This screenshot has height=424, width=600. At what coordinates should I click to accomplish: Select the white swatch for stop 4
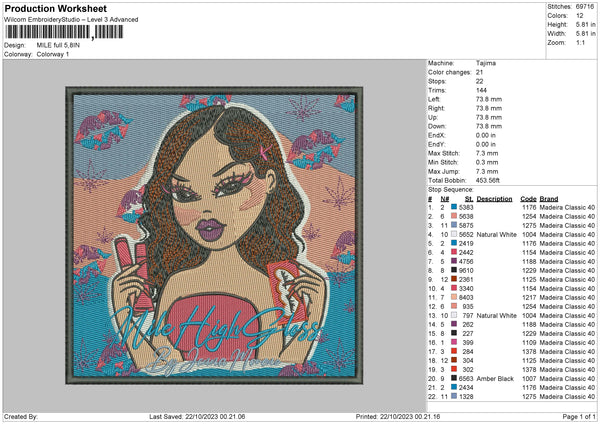point(454,234)
